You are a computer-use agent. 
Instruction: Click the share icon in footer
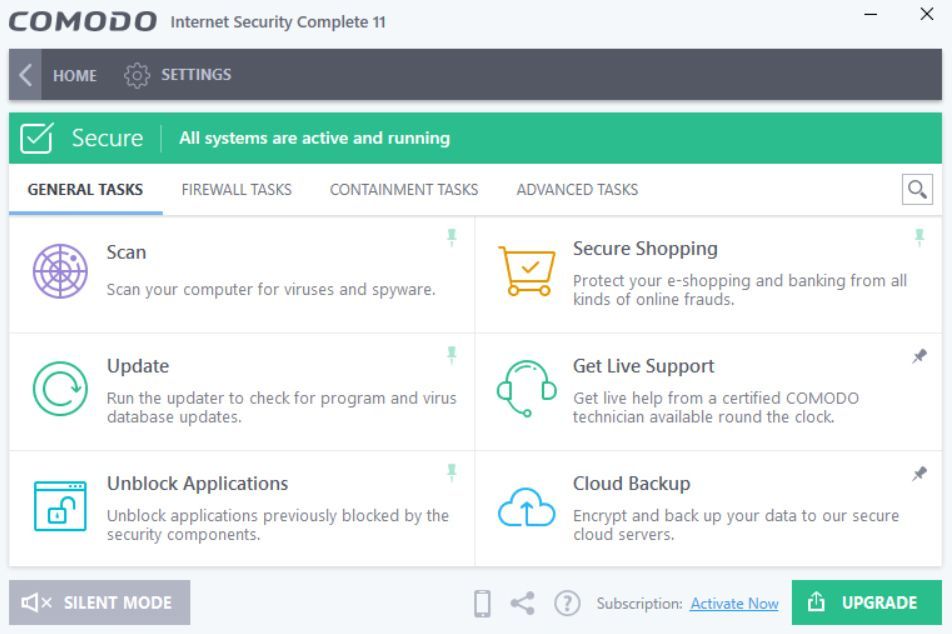[523, 603]
